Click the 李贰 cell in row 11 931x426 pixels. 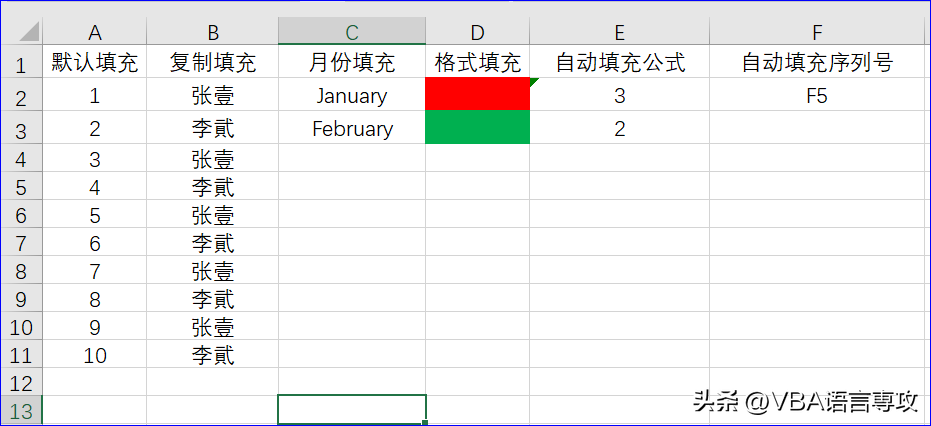point(212,355)
